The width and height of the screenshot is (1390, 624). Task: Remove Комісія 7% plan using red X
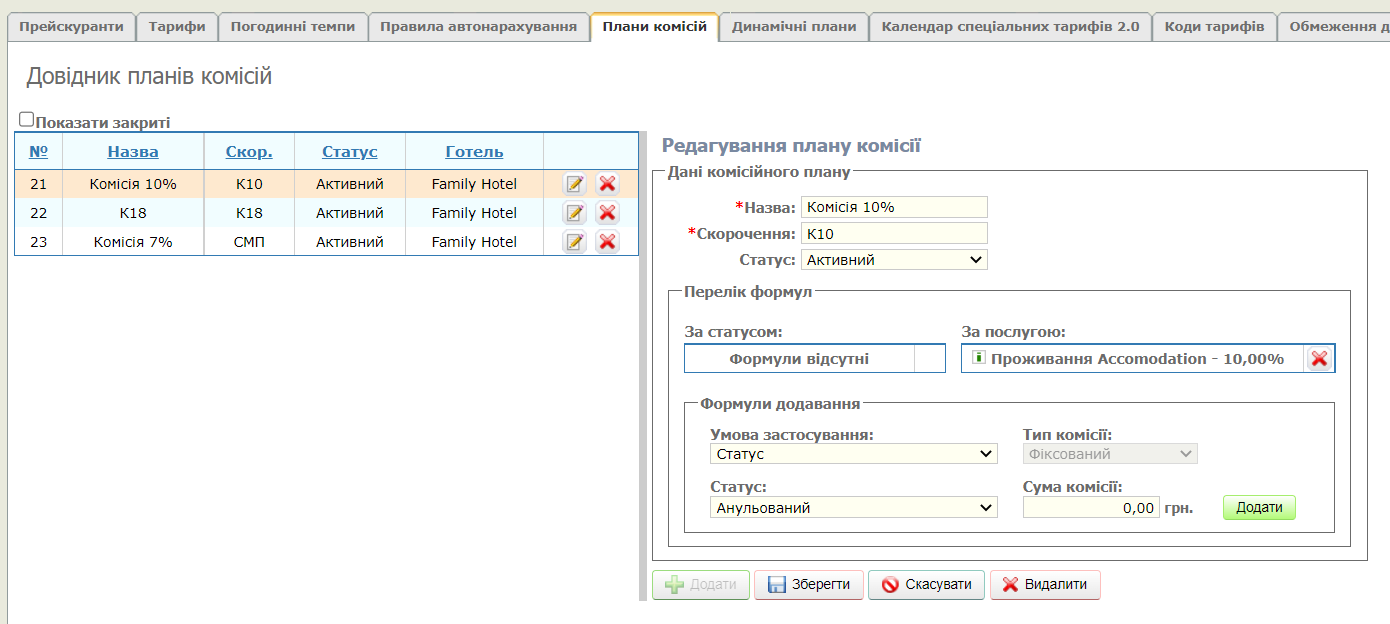click(607, 242)
